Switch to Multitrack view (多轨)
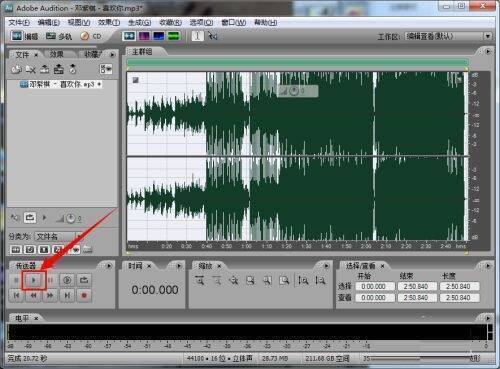This screenshot has height=369, width=500. click(59, 36)
